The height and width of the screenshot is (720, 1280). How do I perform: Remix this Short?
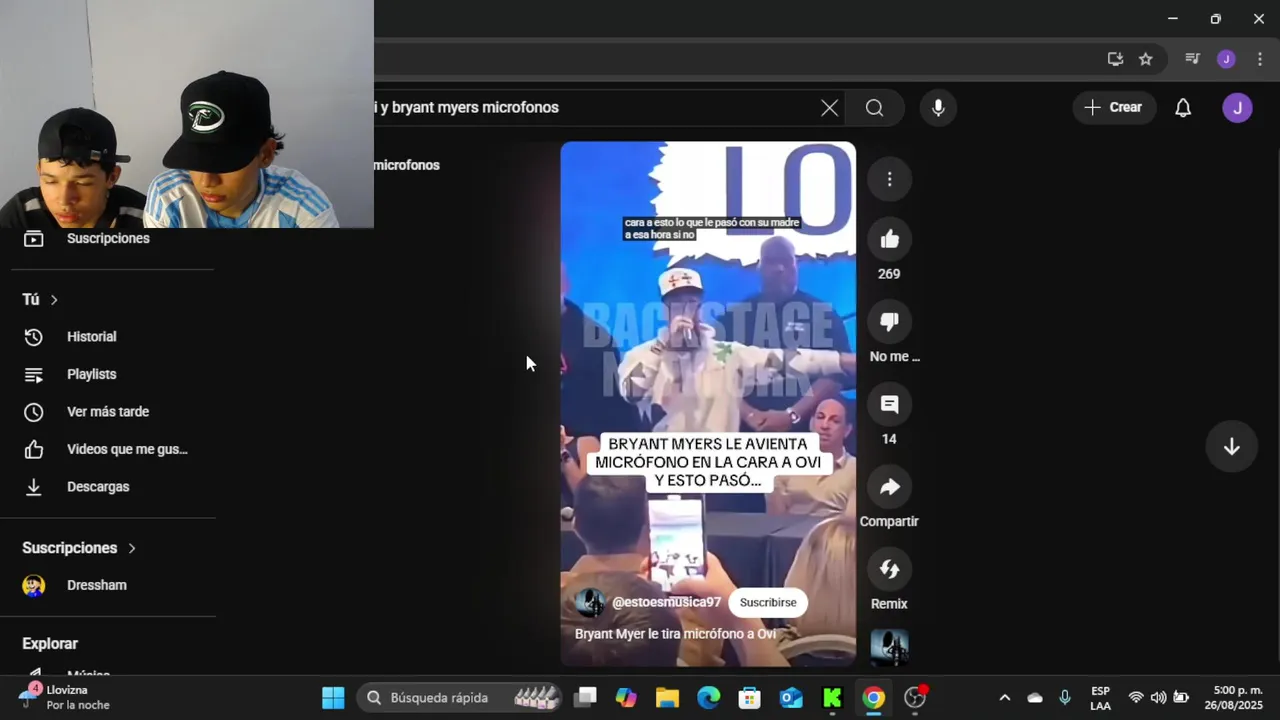[889, 570]
